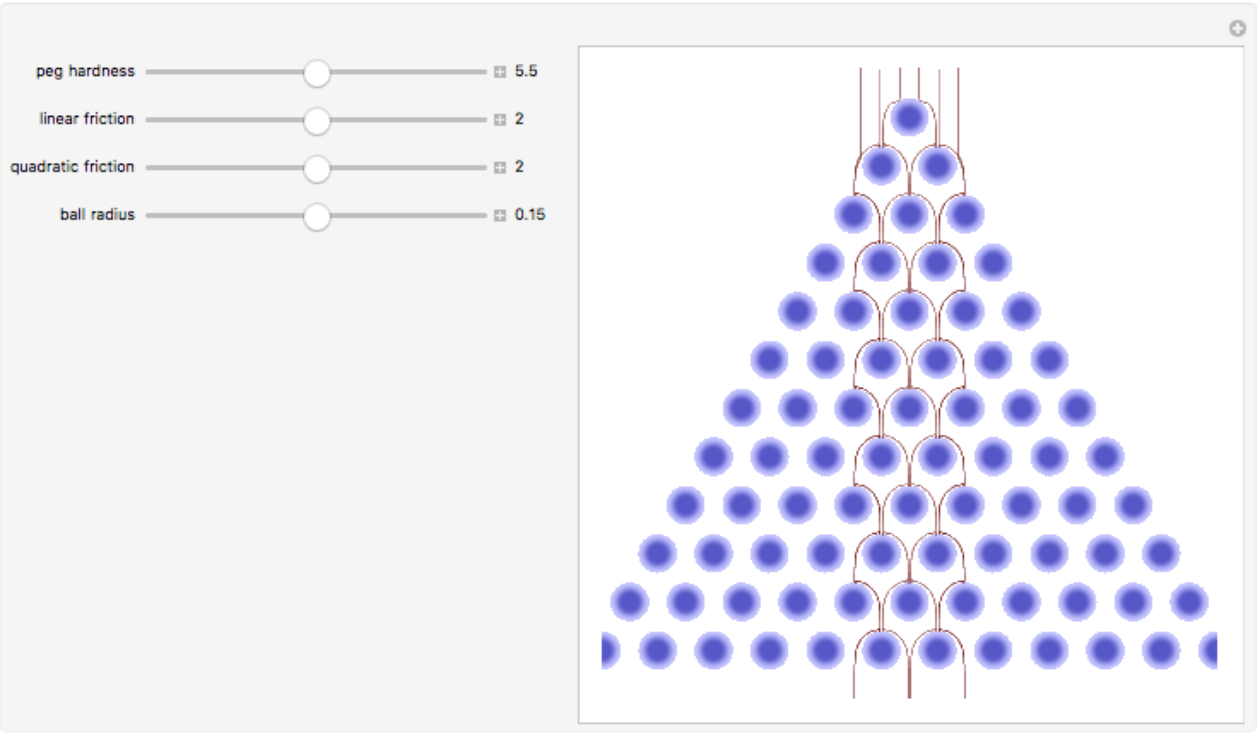The image size is (1258, 738).
Task: Expand the quadratic friction slider controls
Action: click(500, 168)
